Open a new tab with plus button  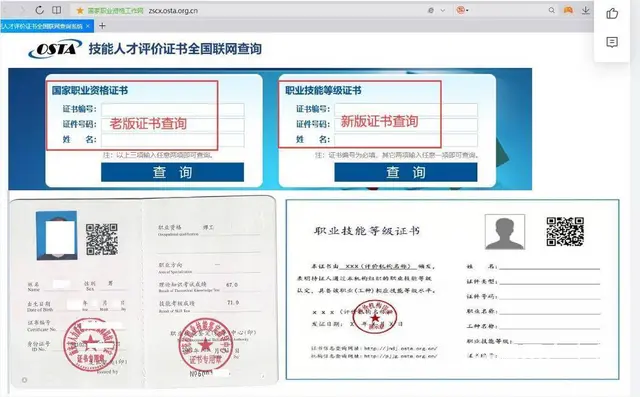102,26
